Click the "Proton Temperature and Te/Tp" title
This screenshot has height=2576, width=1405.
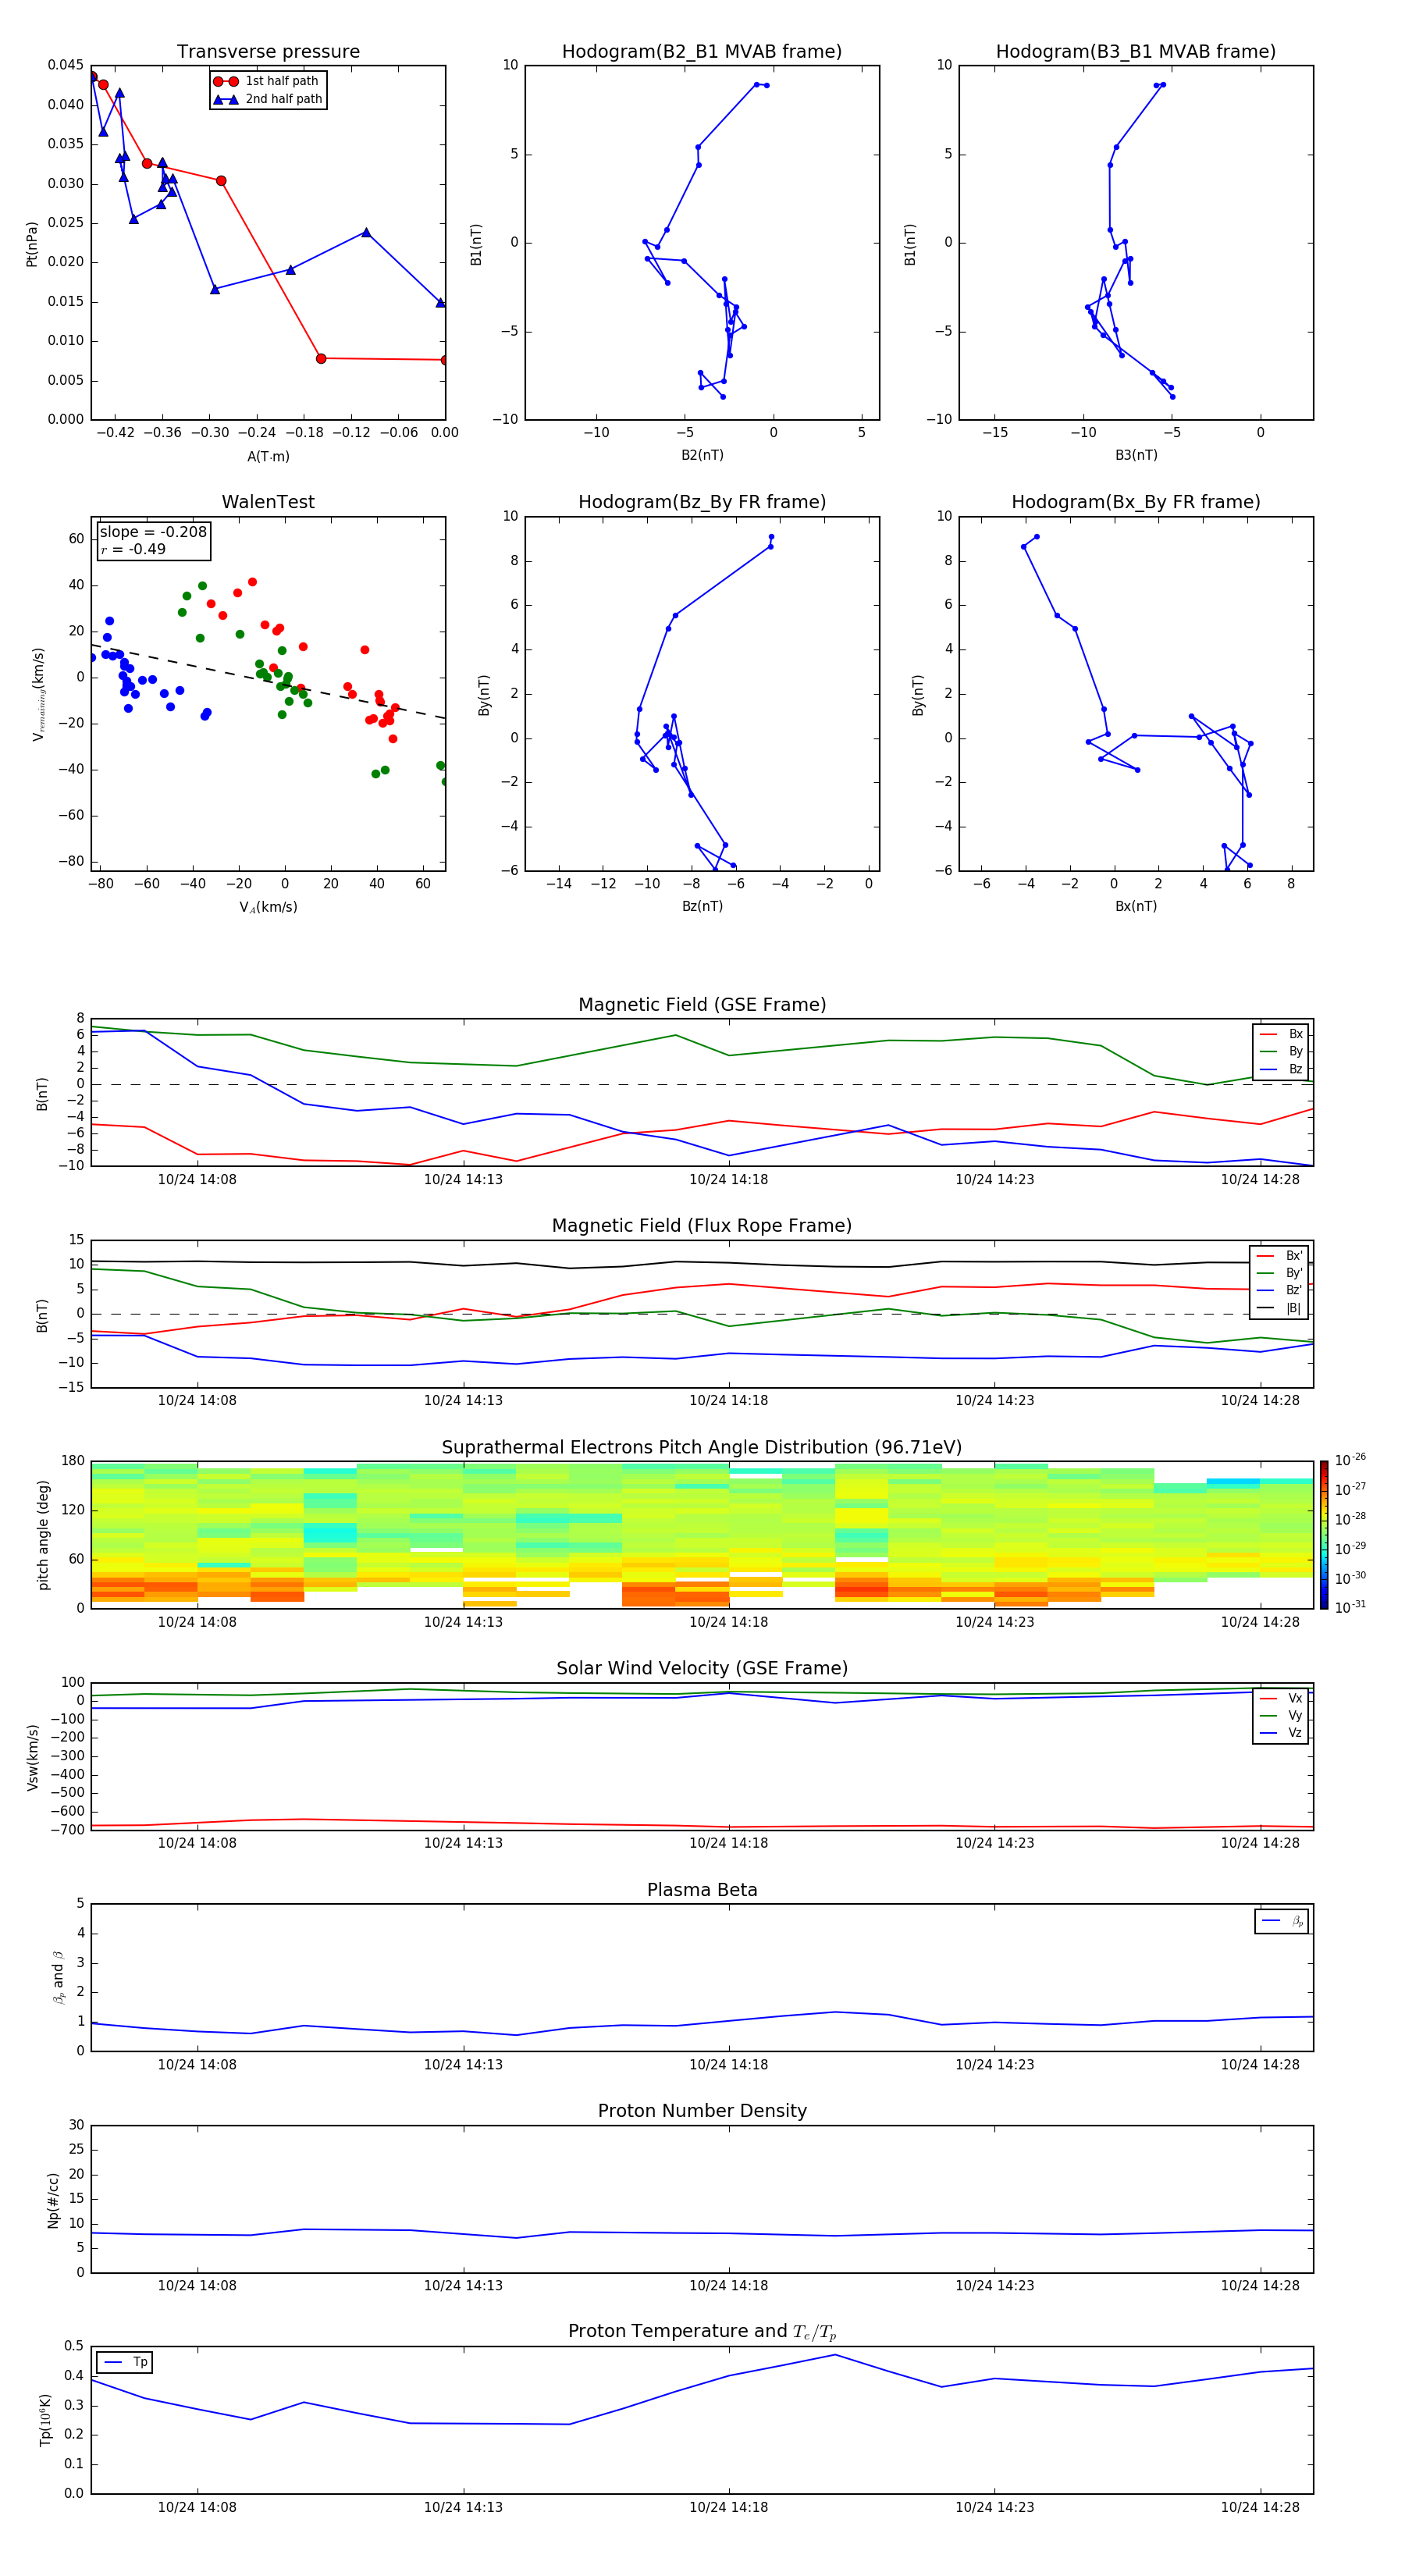[702, 2332]
